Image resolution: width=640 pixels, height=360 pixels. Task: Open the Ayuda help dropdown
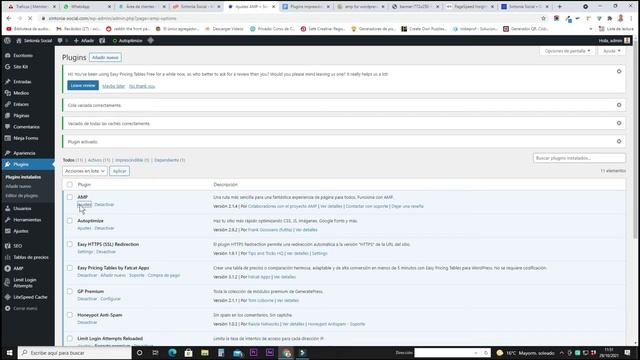(x=611, y=51)
